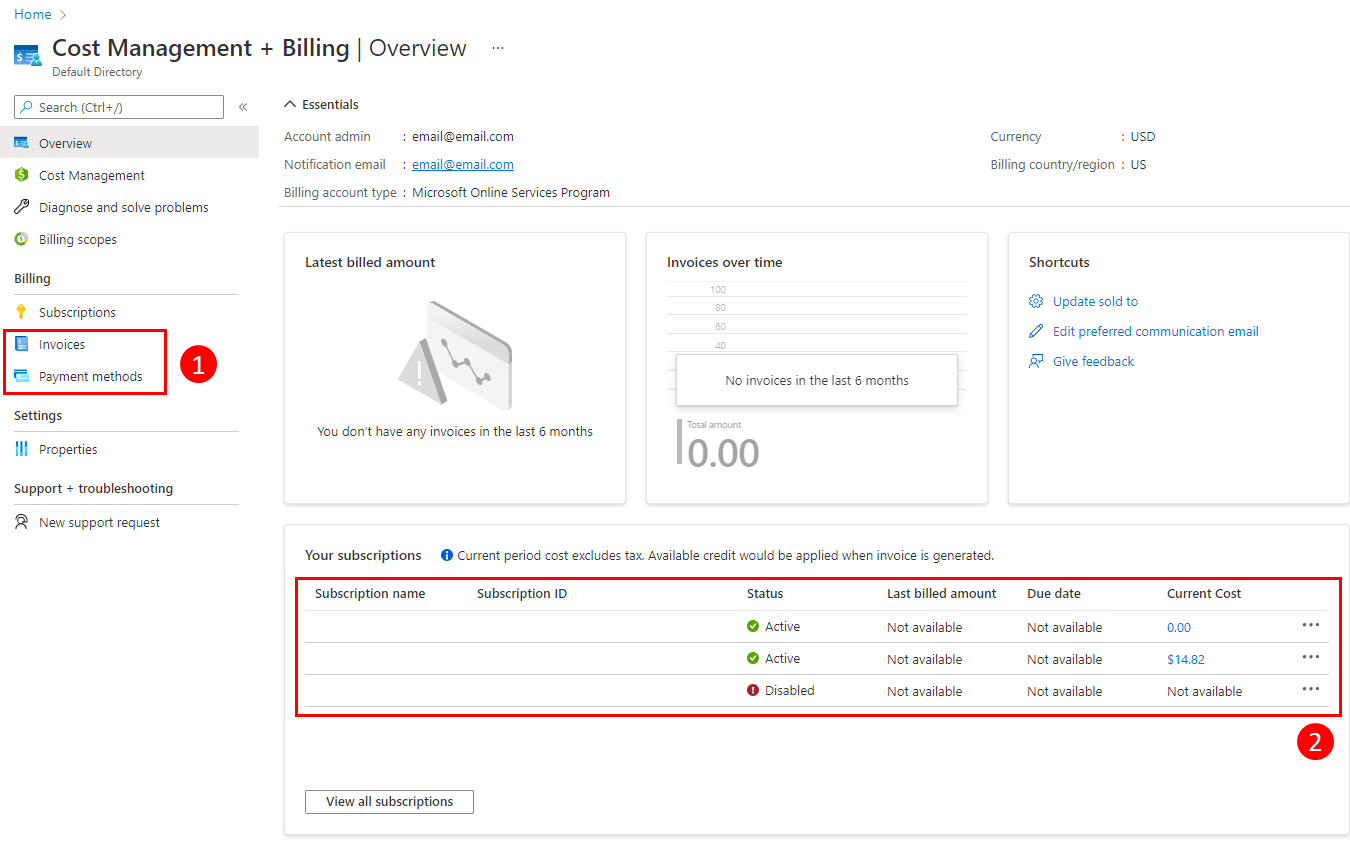Click the Overview menu icon
Screen dimensions: 1350x857
21,143
